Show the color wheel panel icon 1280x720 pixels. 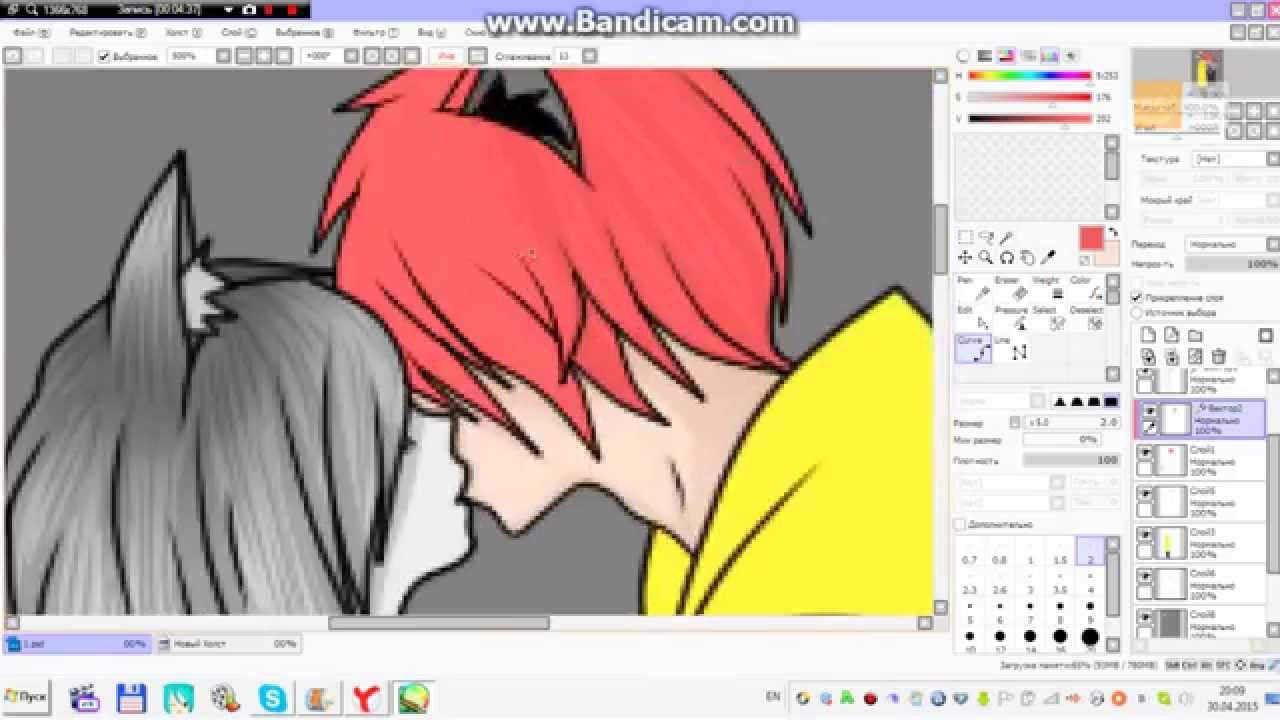click(x=963, y=57)
